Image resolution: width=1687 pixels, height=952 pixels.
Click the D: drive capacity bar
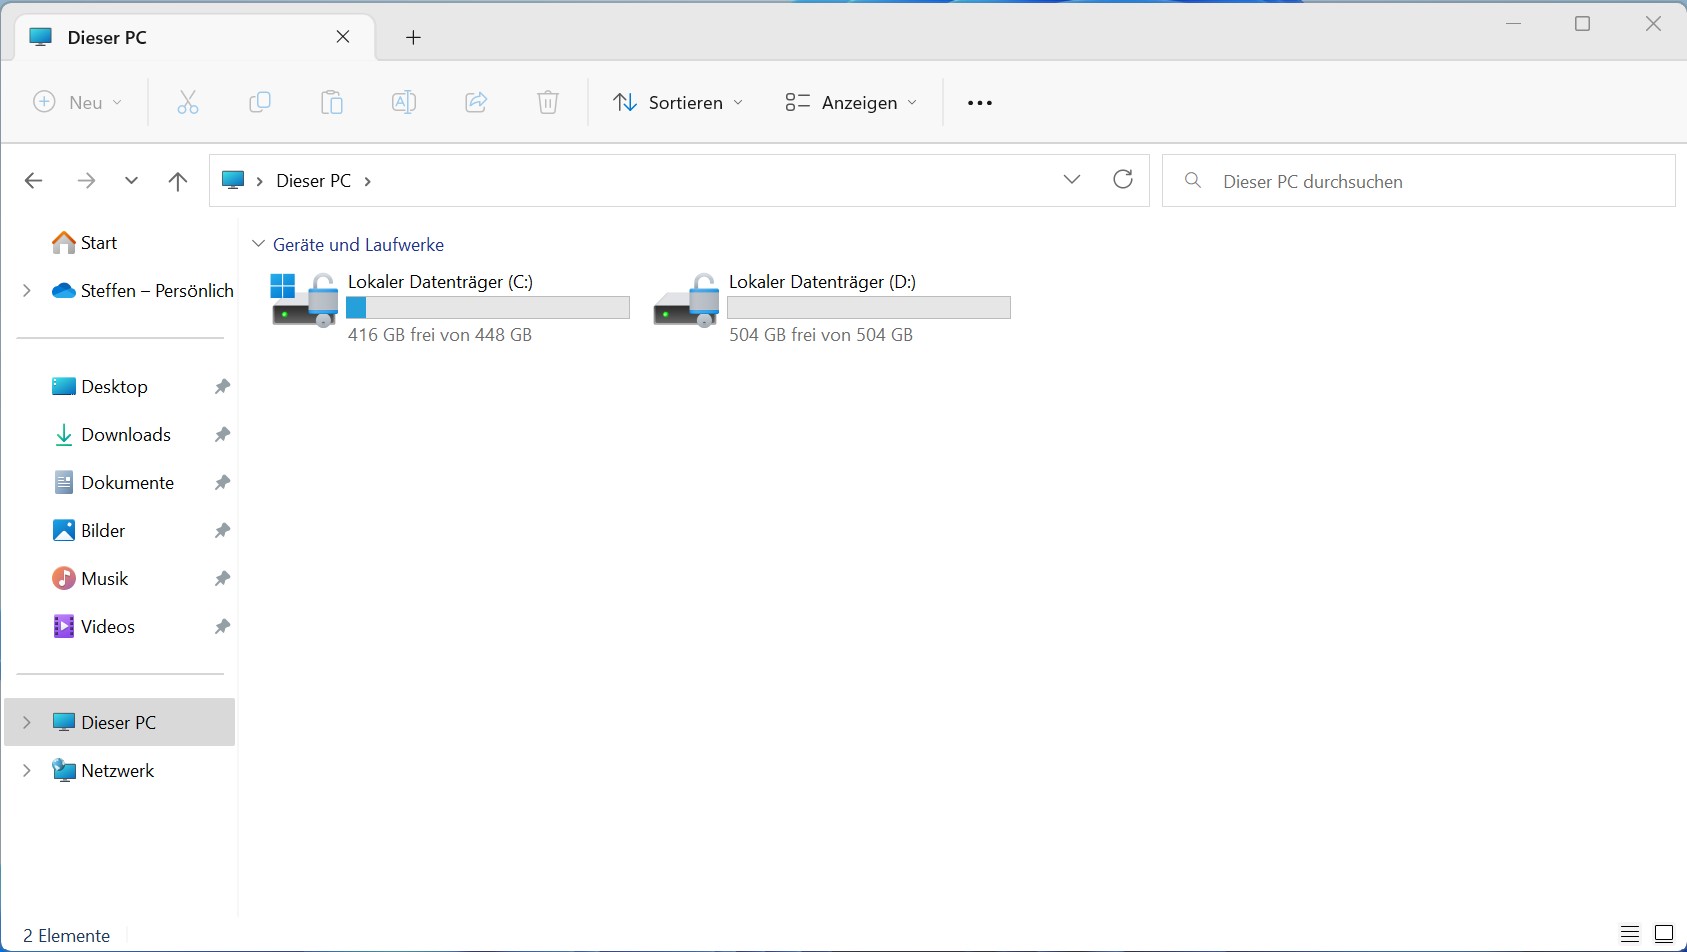point(869,308)
